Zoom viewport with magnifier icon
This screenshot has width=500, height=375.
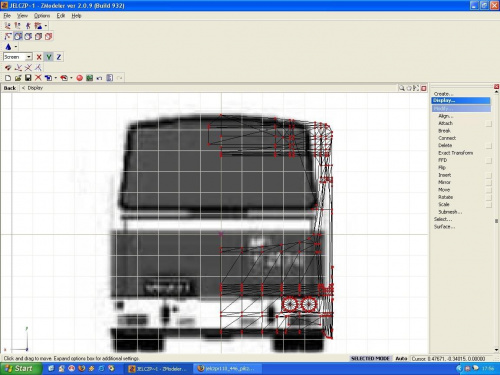[x=402, y=88]
